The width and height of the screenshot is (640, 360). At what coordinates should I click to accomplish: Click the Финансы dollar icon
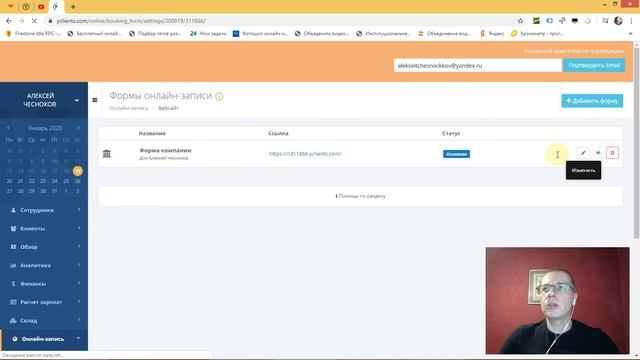pos(13,284)
